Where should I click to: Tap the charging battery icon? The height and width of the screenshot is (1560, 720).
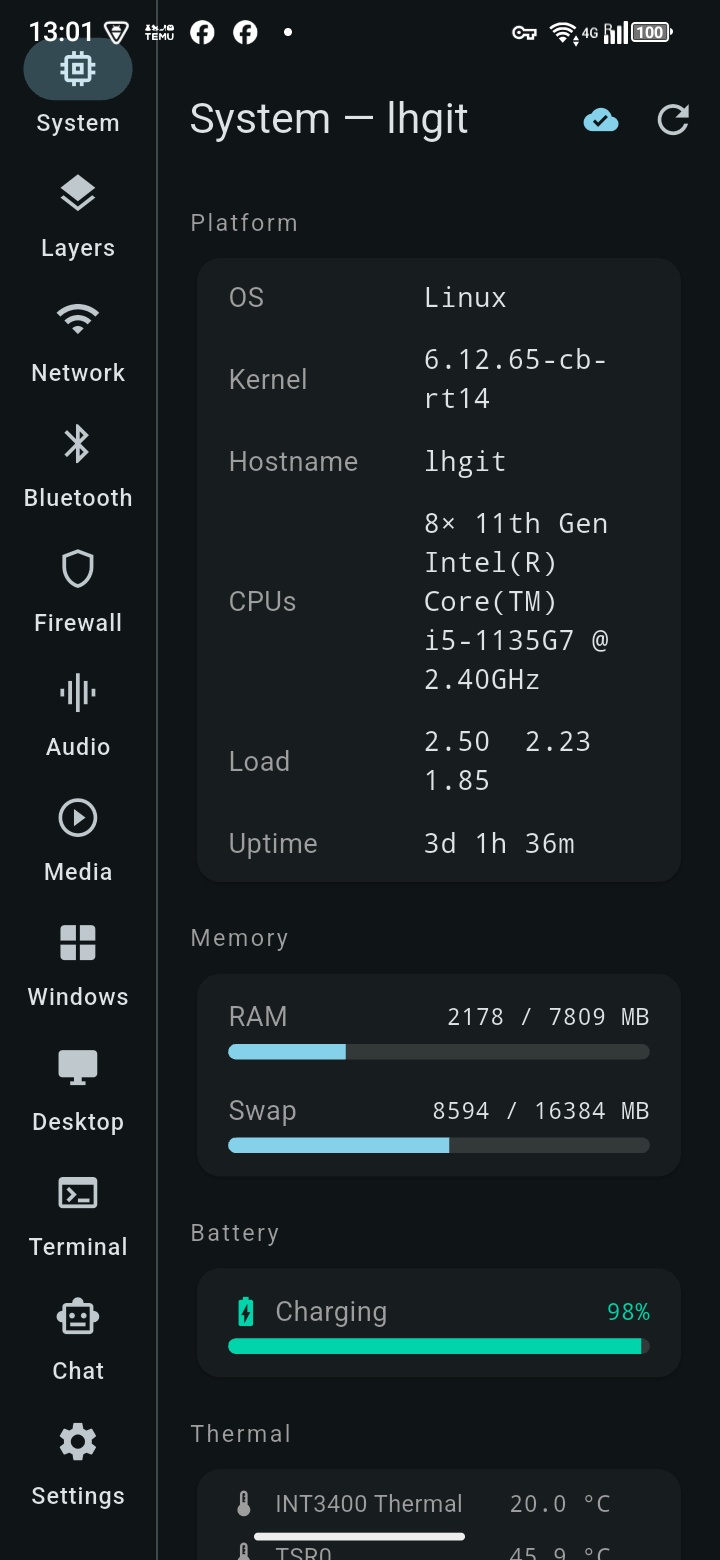pos(245,1312)
